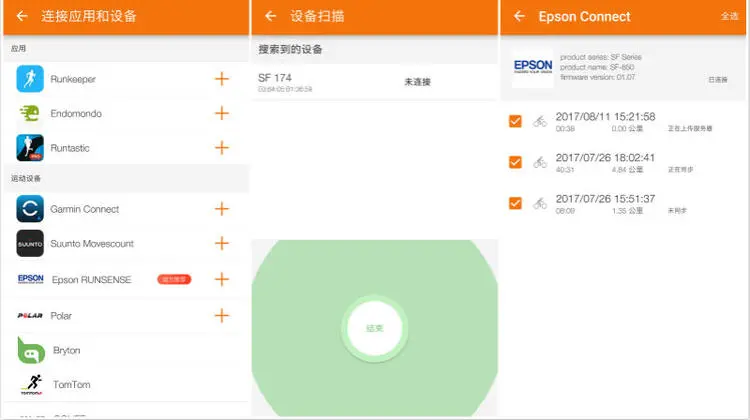The width and height of the screenshot is (750, 420).
Task: Uncheck the 2017/07/26 18:02:41 activity
Action: pyautogui.click(x=515, y=163)
